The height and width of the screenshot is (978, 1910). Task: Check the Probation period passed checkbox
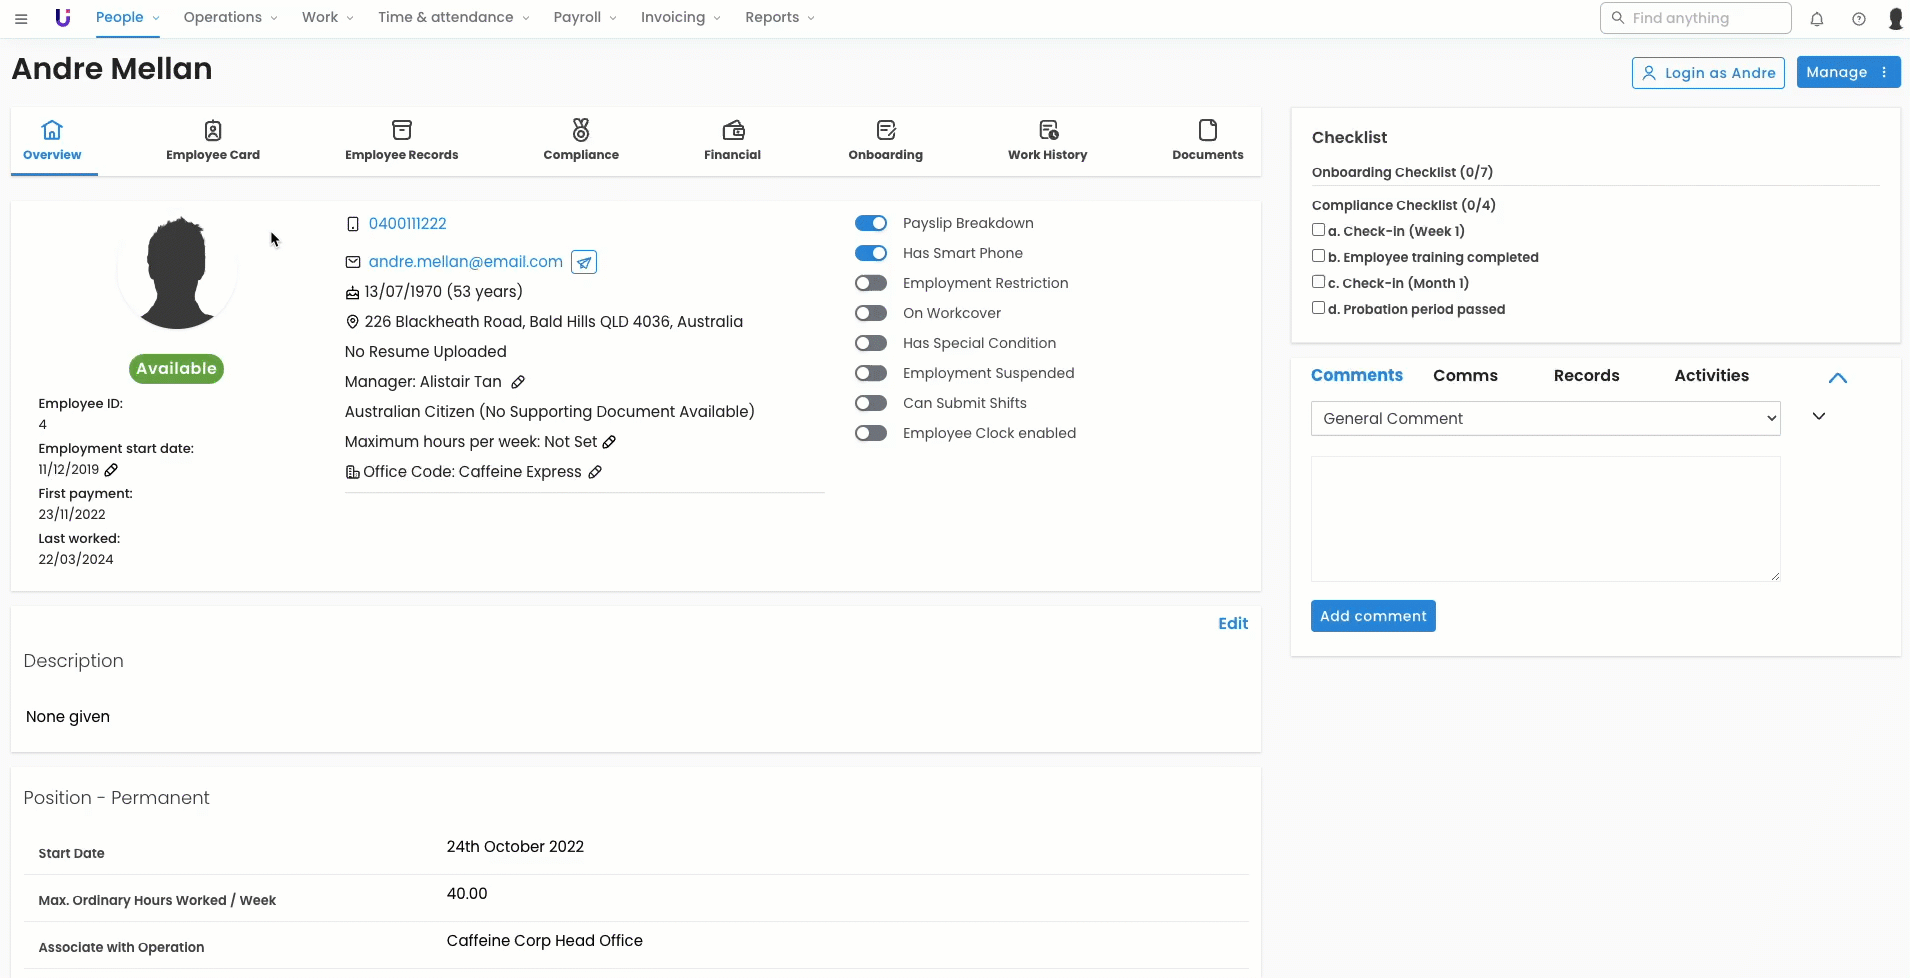pyautogui.click(x=1318, y=308)
